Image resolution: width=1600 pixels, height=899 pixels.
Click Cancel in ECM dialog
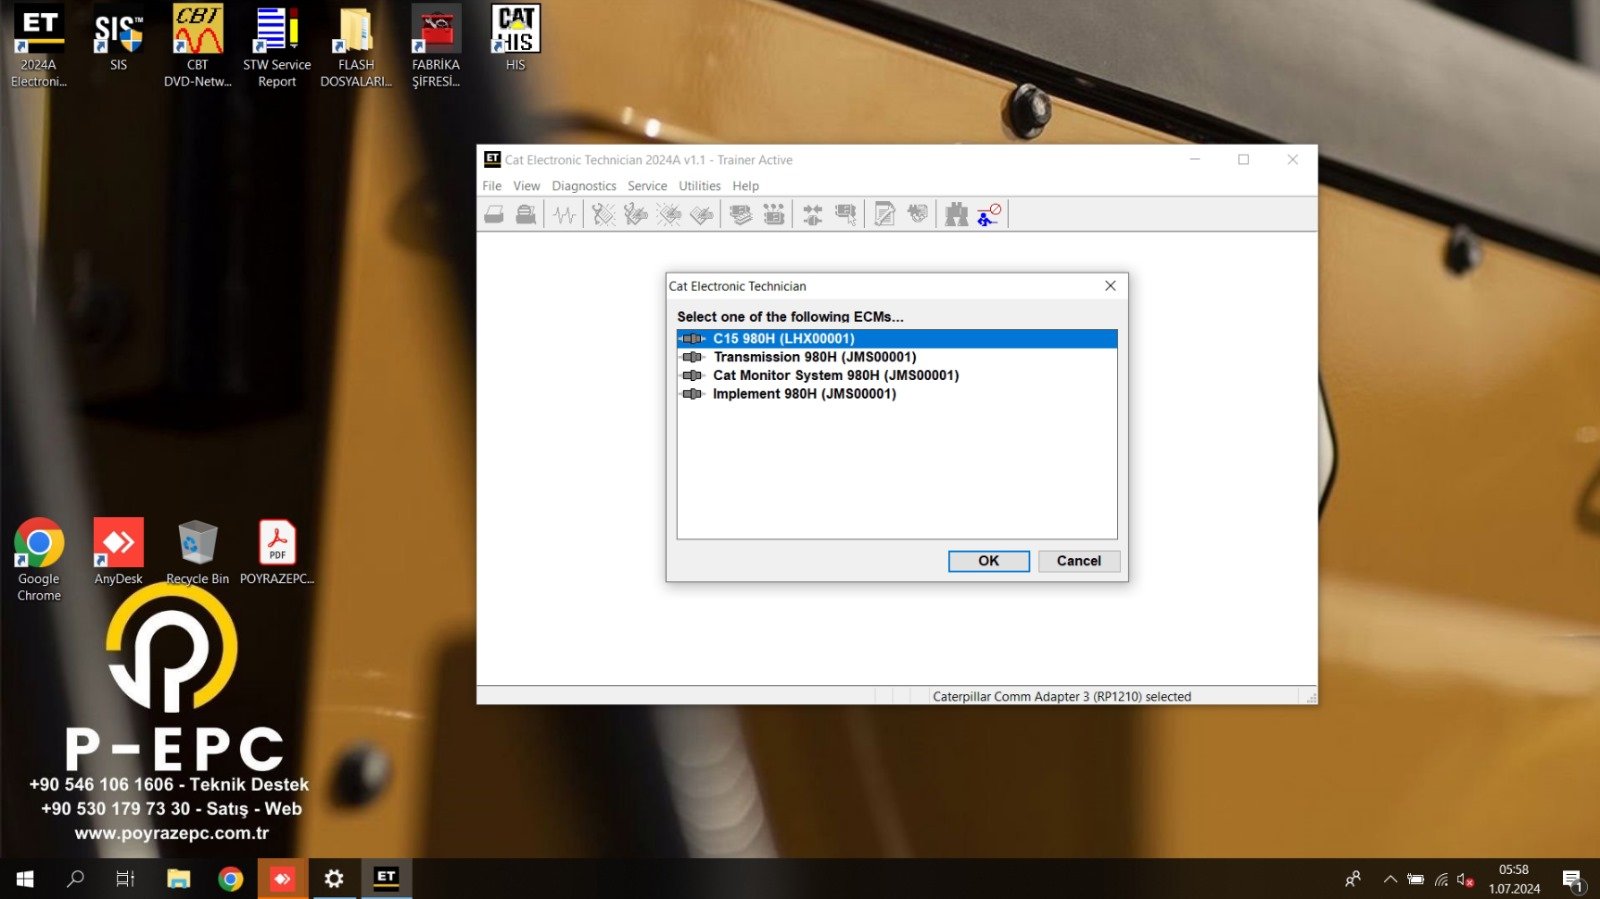pos(1079,561)
